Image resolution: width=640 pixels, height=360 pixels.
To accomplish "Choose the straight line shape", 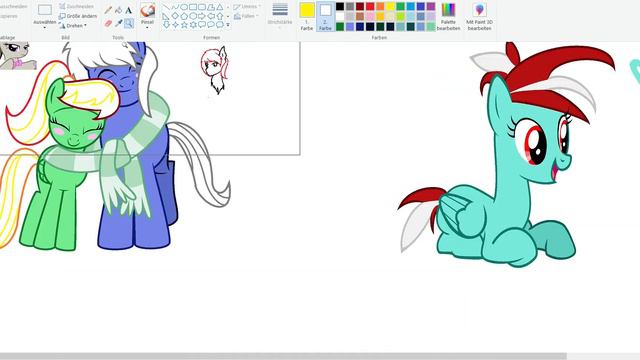I will pos(166,7).
